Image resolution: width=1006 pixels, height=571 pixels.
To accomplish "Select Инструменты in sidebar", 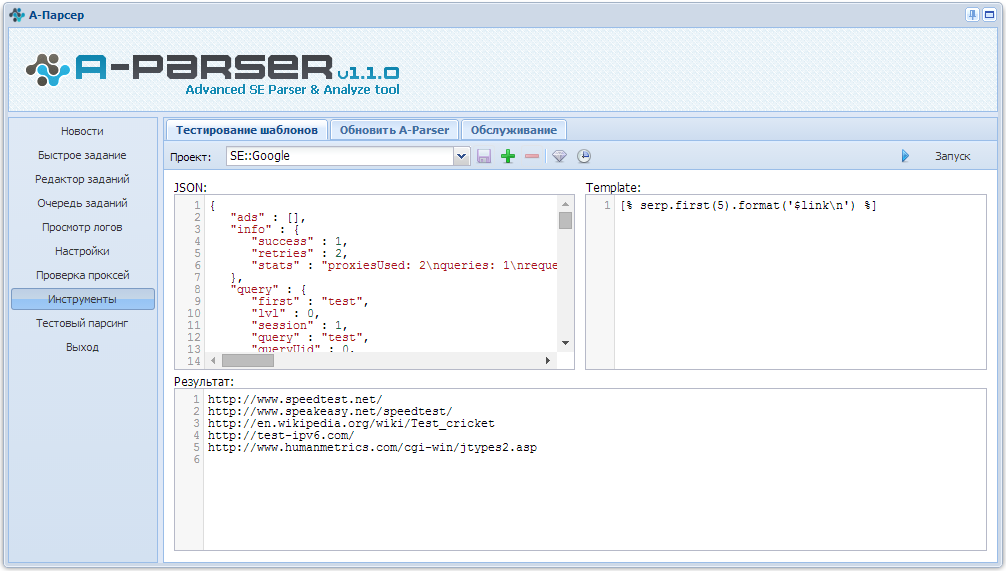I will click(x=82, y=299).
